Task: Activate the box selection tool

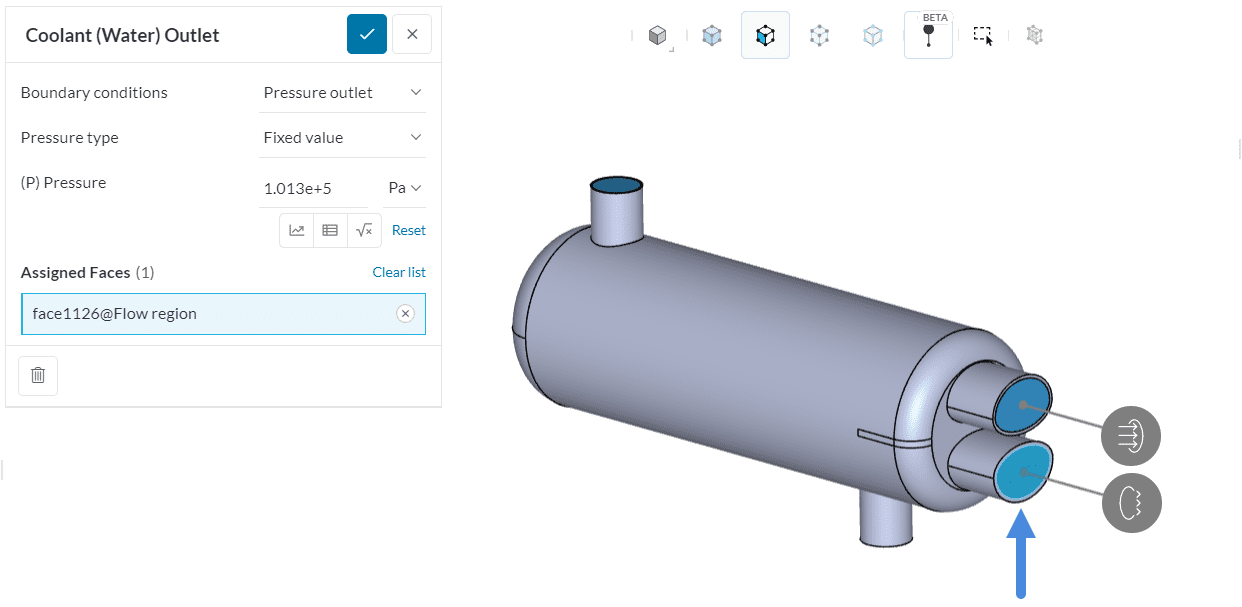Action: pyautogui.click(x=983, y=36)
